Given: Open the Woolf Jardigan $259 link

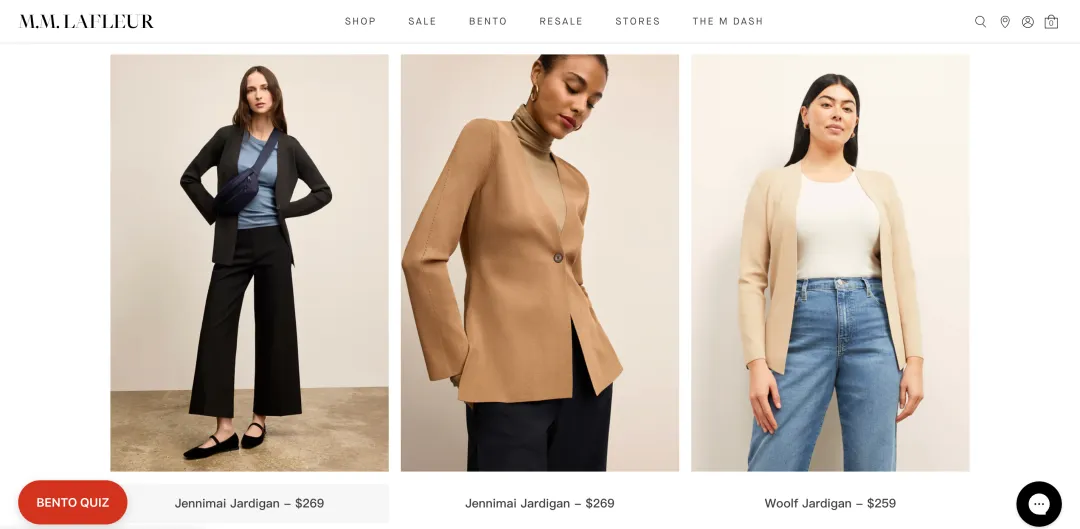Looking at the screenshot, I should pyautogui.click(x=830, y=504).
